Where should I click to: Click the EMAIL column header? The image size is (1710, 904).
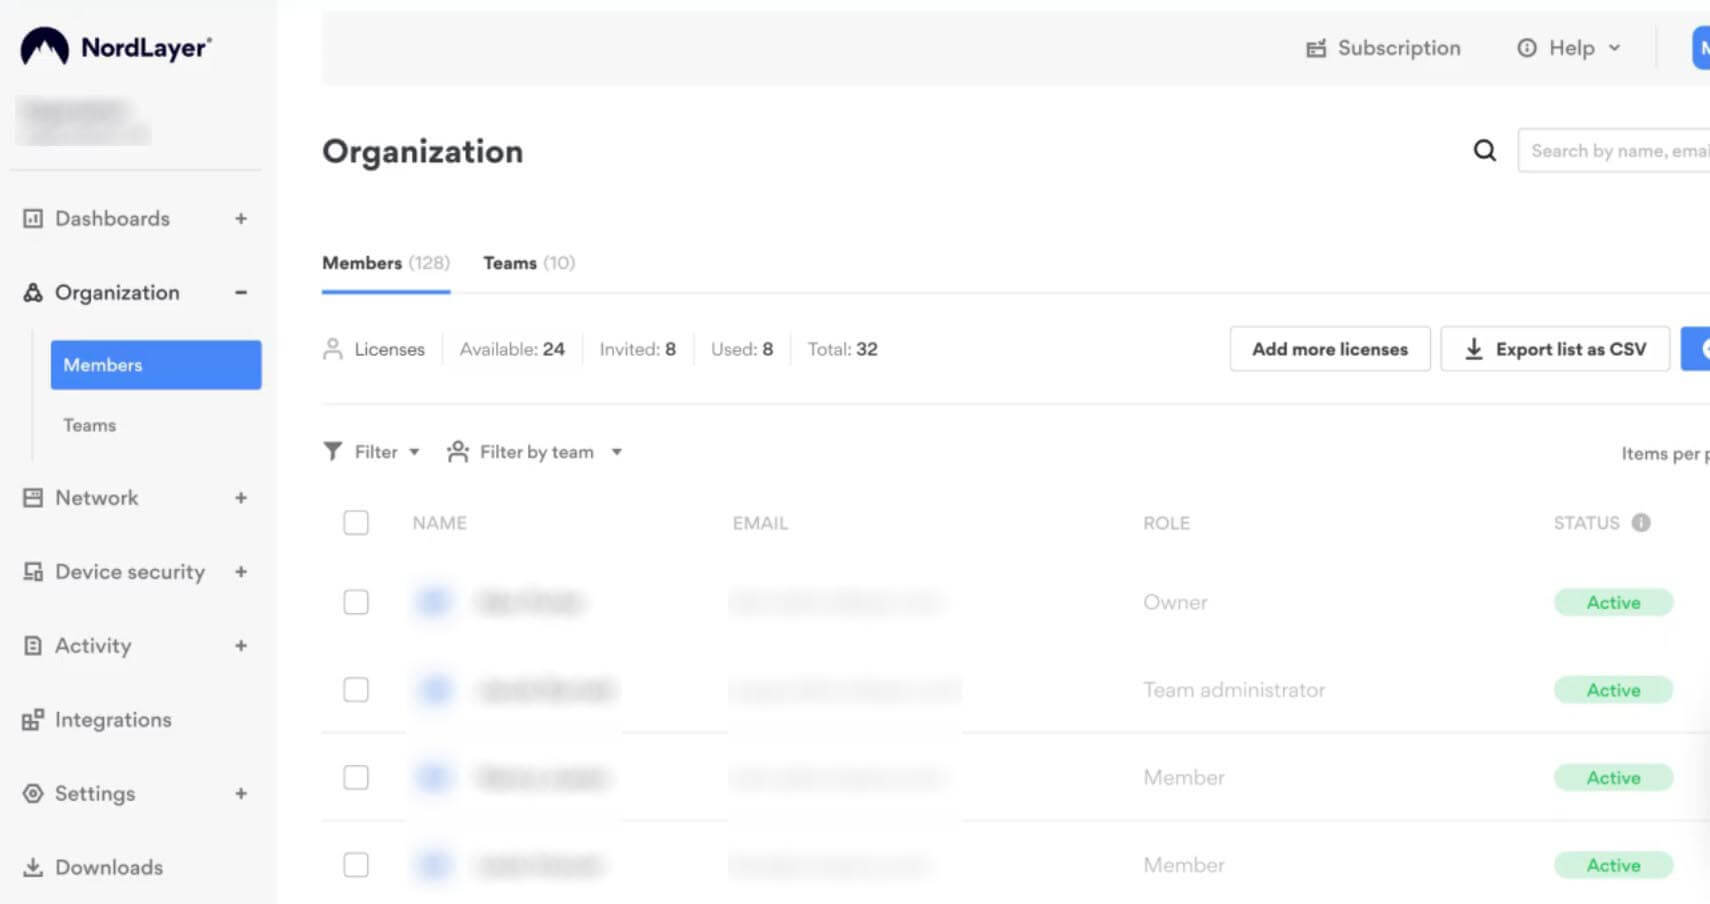(x=760, y=523)
